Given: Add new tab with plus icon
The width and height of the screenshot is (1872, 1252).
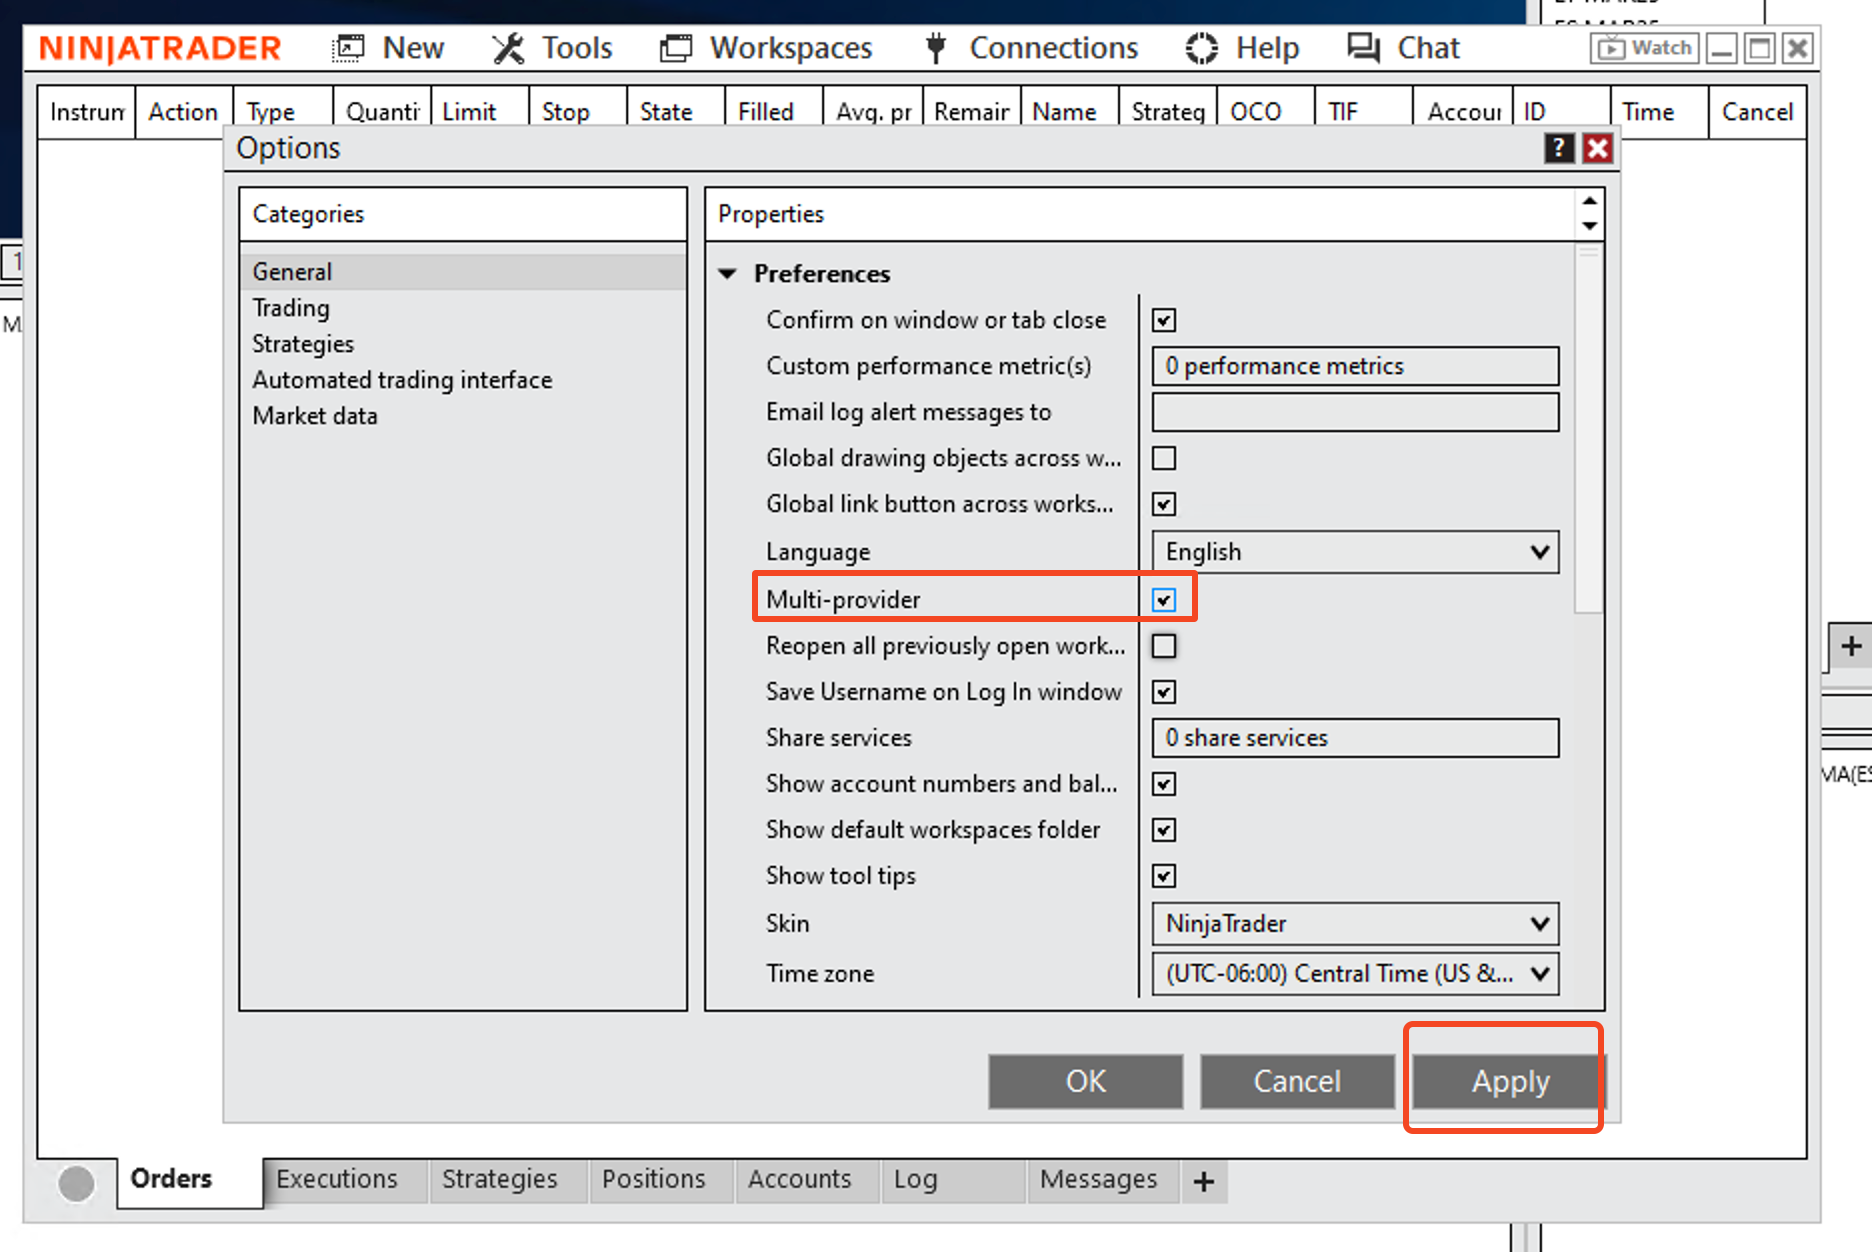Looking at the screenshot, I should coord(1204,1181).
